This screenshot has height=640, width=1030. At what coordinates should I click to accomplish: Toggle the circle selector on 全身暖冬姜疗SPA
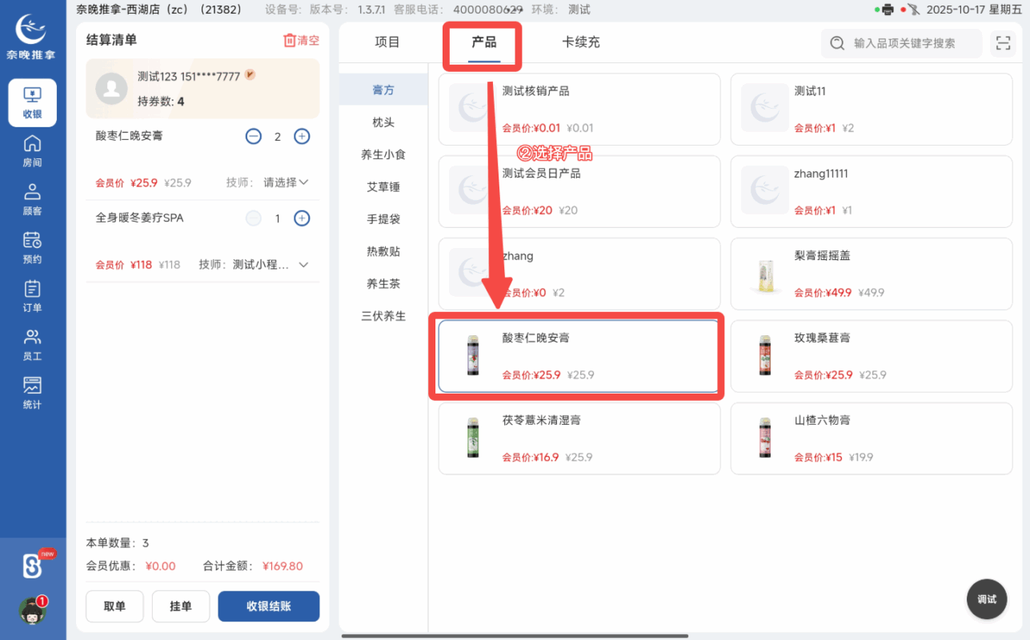pos(253,218)
